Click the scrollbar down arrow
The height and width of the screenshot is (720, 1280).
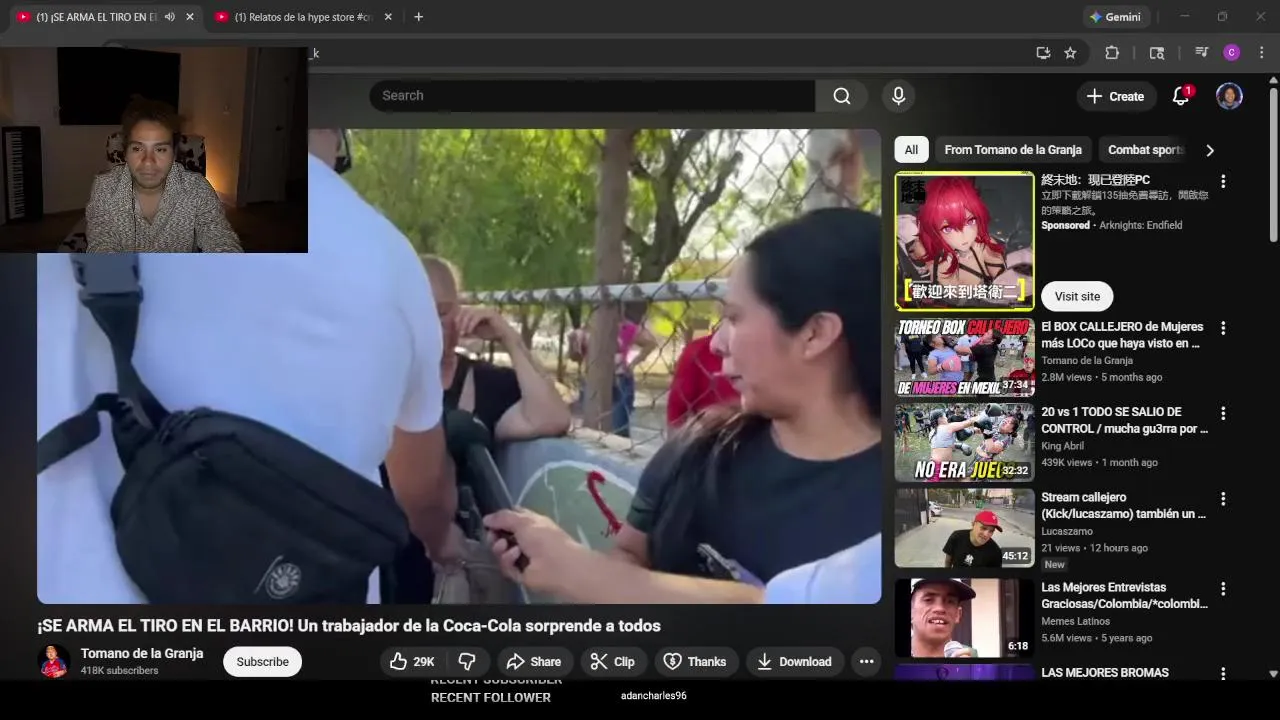pyautogui.click(x=1273, y=674)
